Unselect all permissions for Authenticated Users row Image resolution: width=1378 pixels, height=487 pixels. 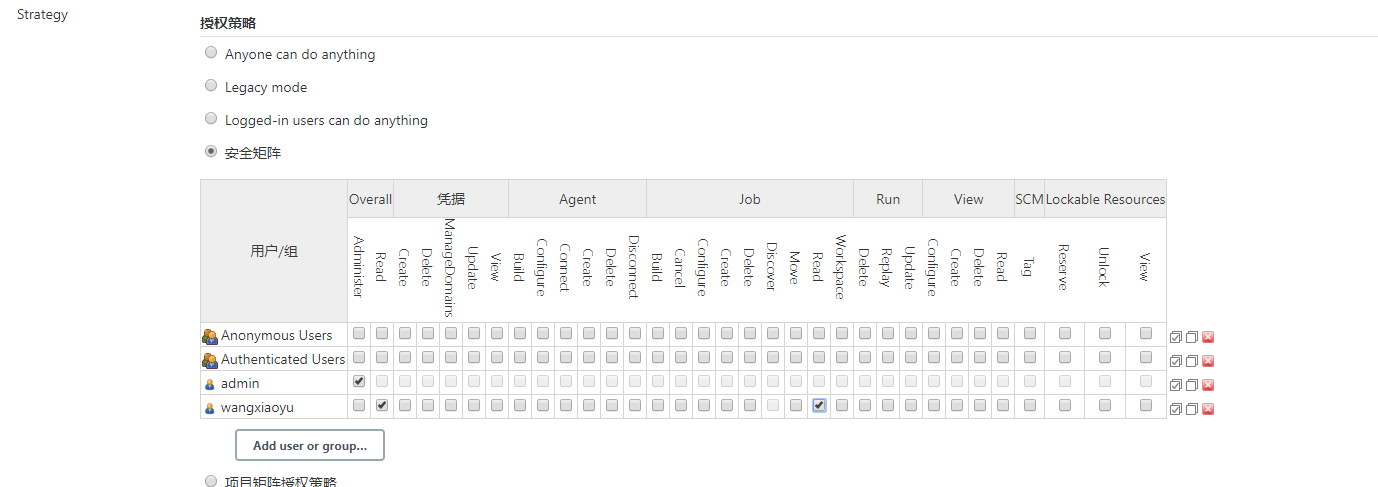pos(1192,361)
